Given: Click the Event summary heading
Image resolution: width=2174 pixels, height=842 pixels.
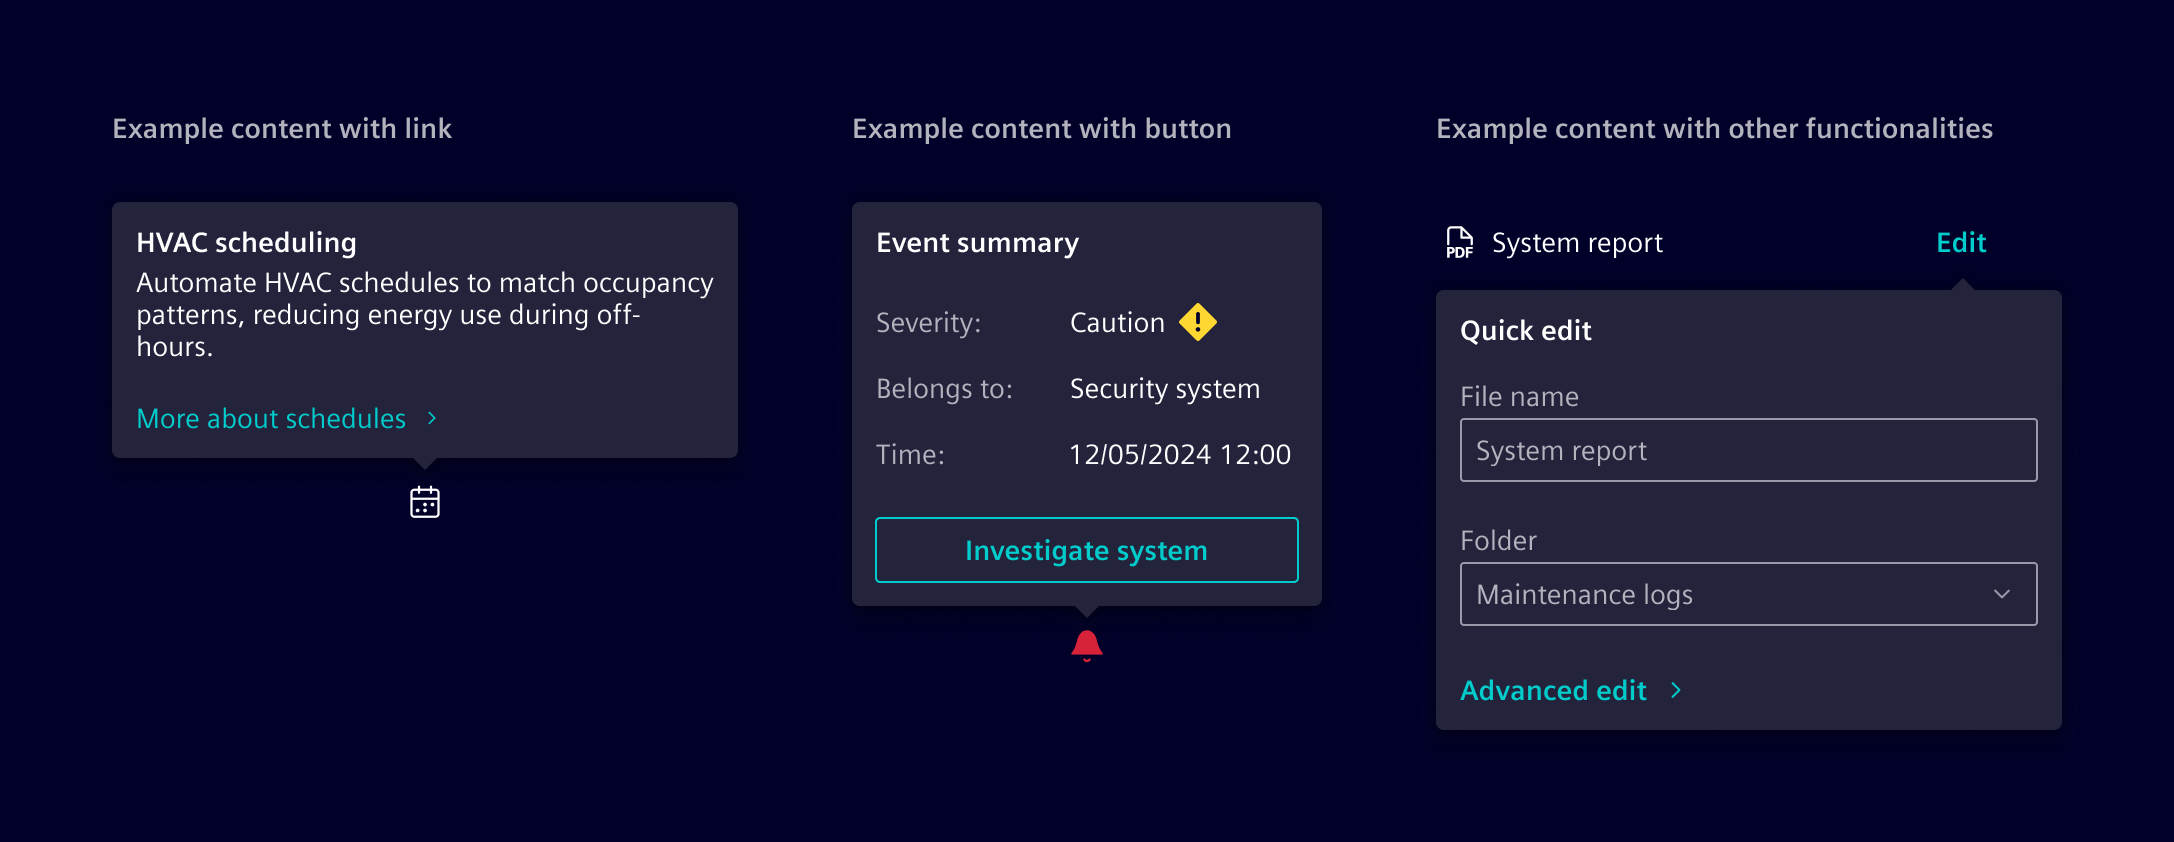Looking at the screenshot, I should pyautogui.click(x=977, y=242).
